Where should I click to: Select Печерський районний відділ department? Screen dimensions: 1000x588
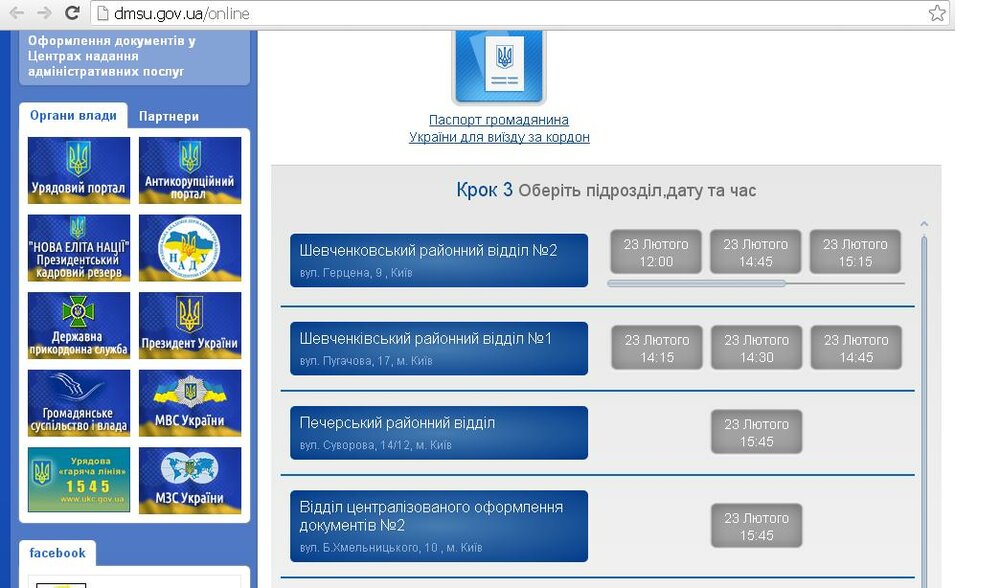pos(439,433)
